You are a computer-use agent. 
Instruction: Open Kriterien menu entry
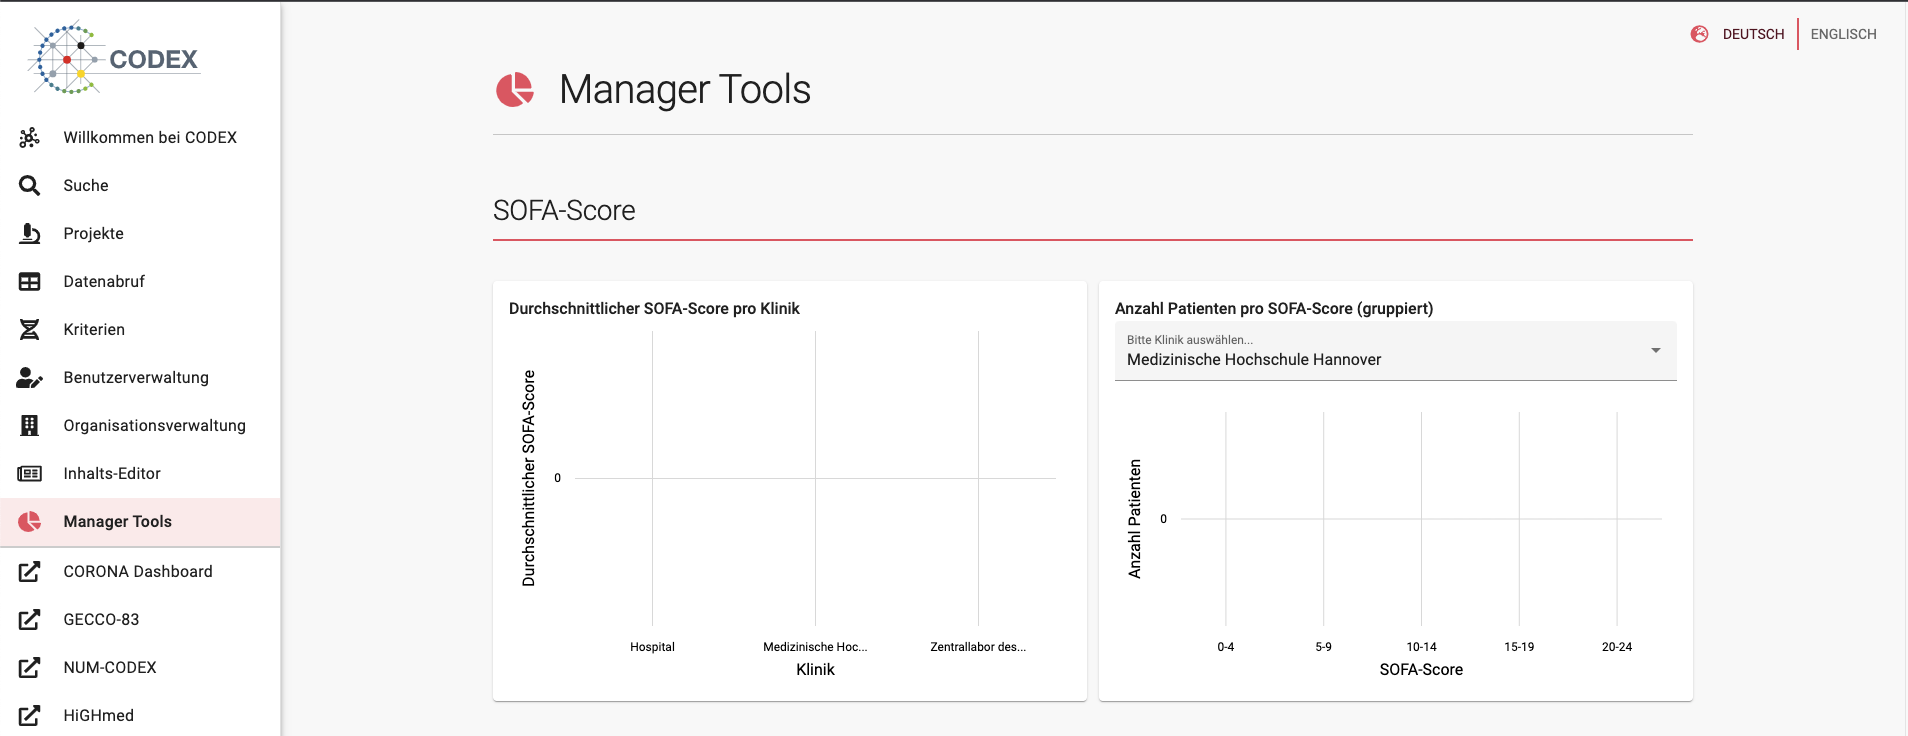point(140,330)
